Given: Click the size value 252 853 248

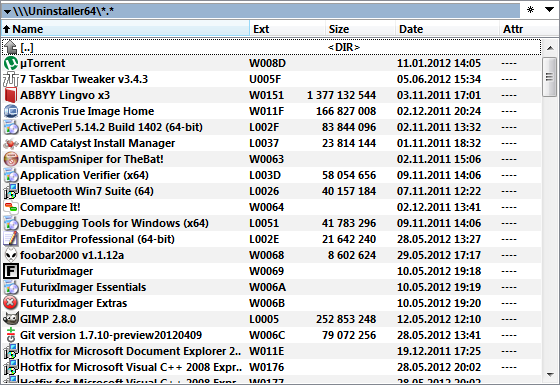Looking at the screenshot, I should (x=346, y=319).
